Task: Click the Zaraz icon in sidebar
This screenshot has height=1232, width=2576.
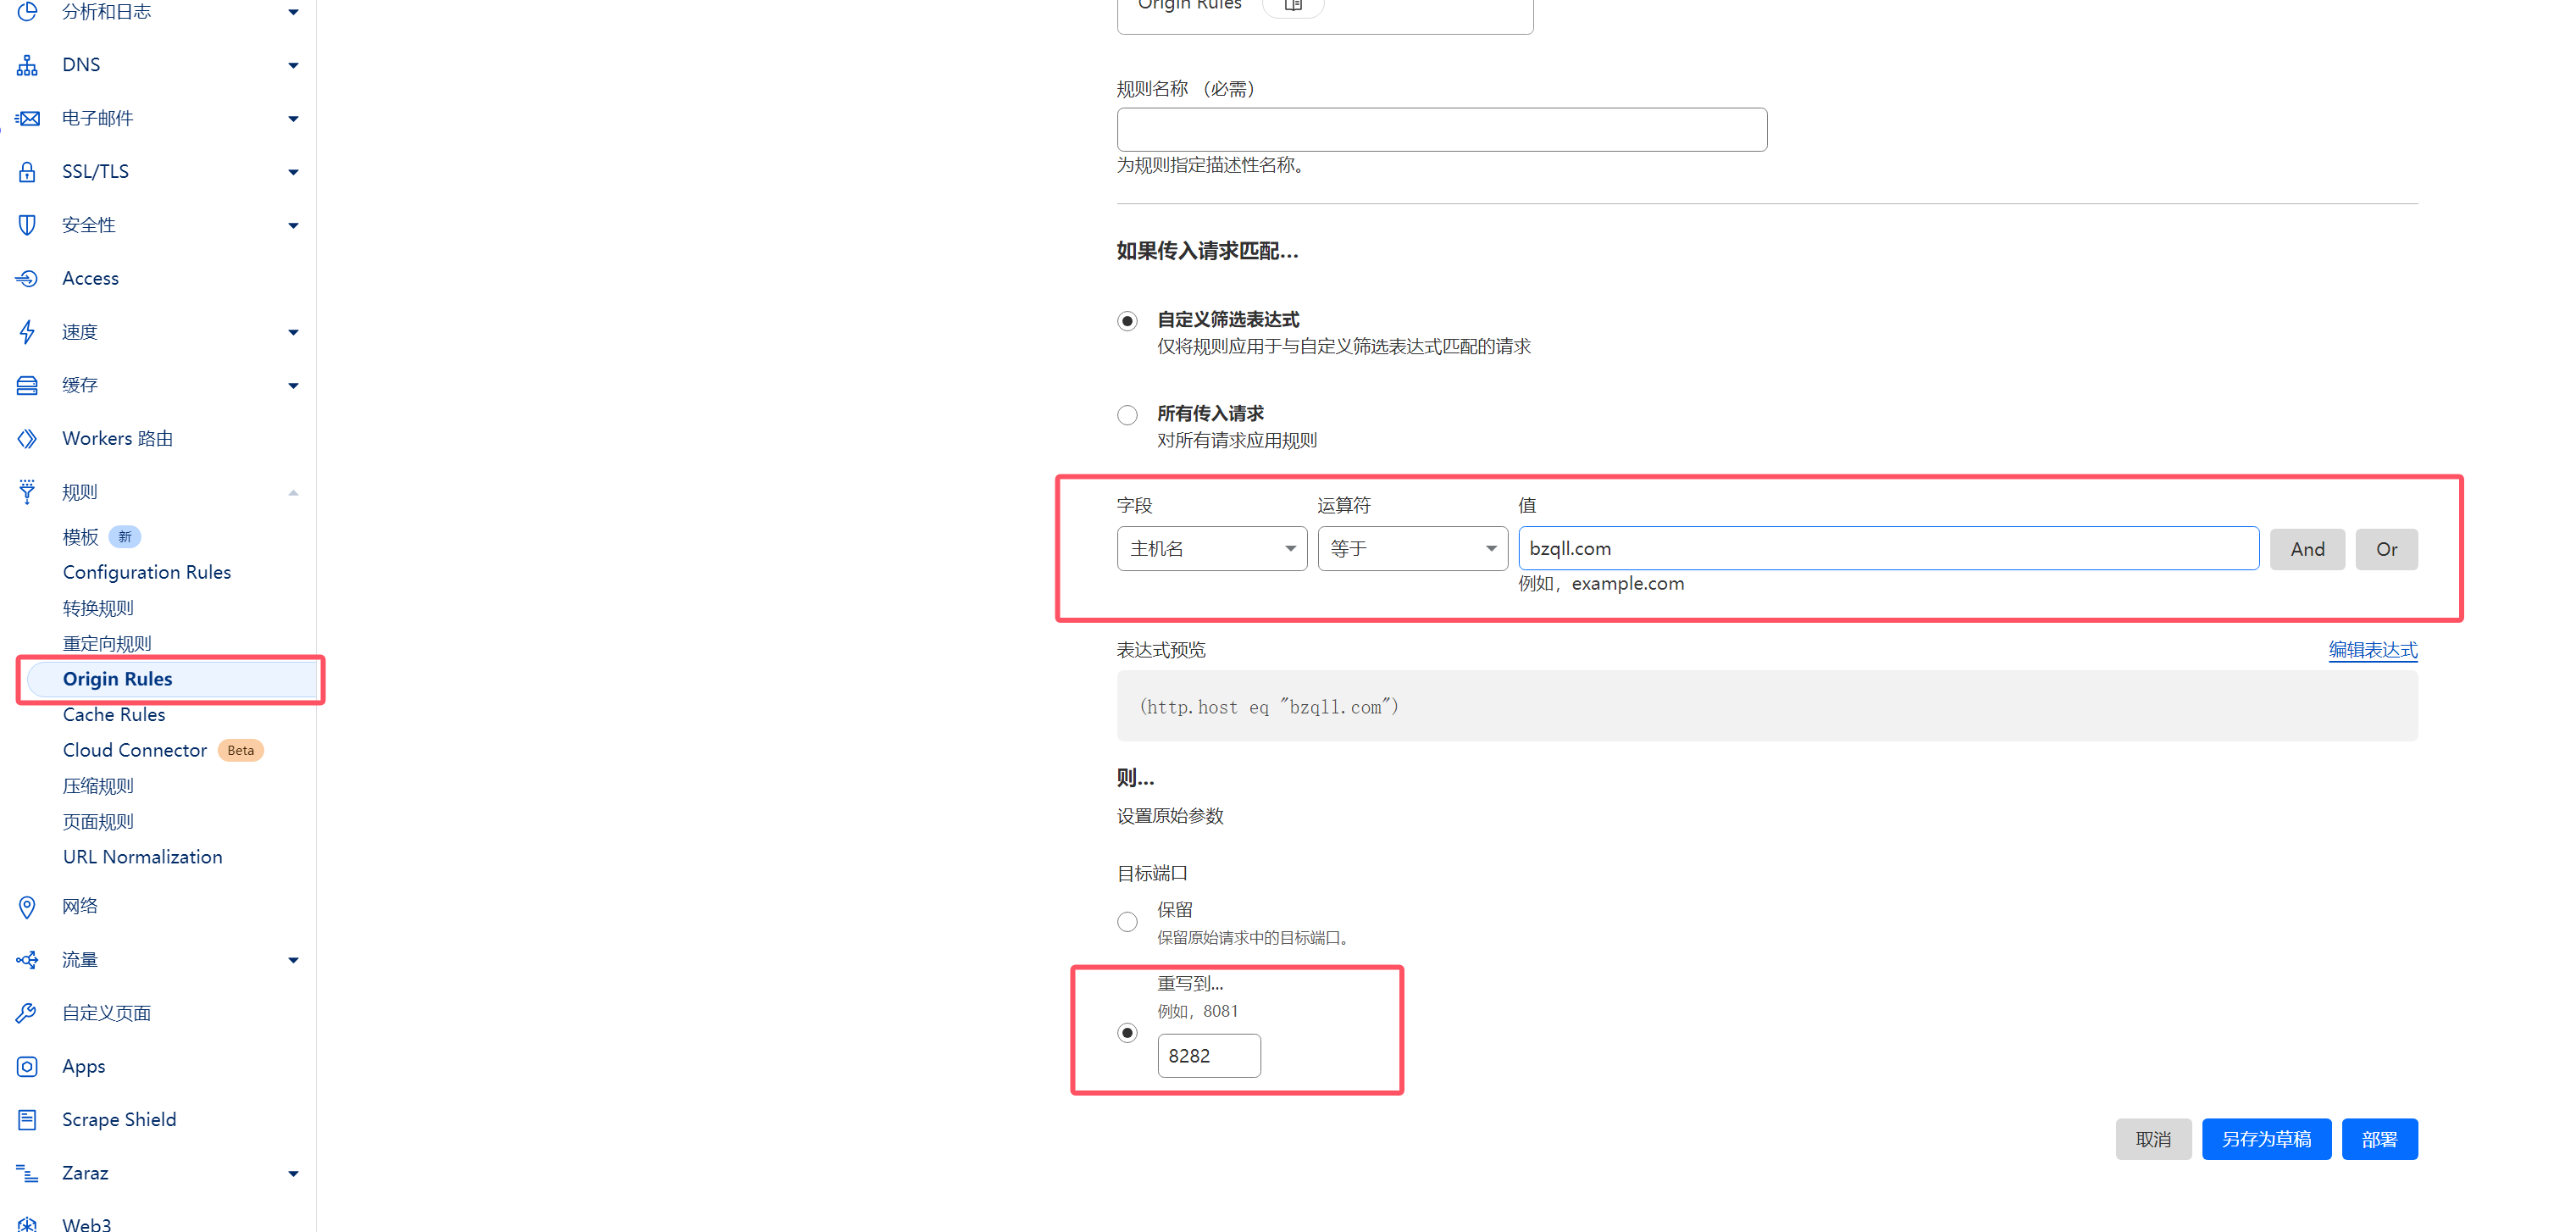Action: coord(27,1173)
